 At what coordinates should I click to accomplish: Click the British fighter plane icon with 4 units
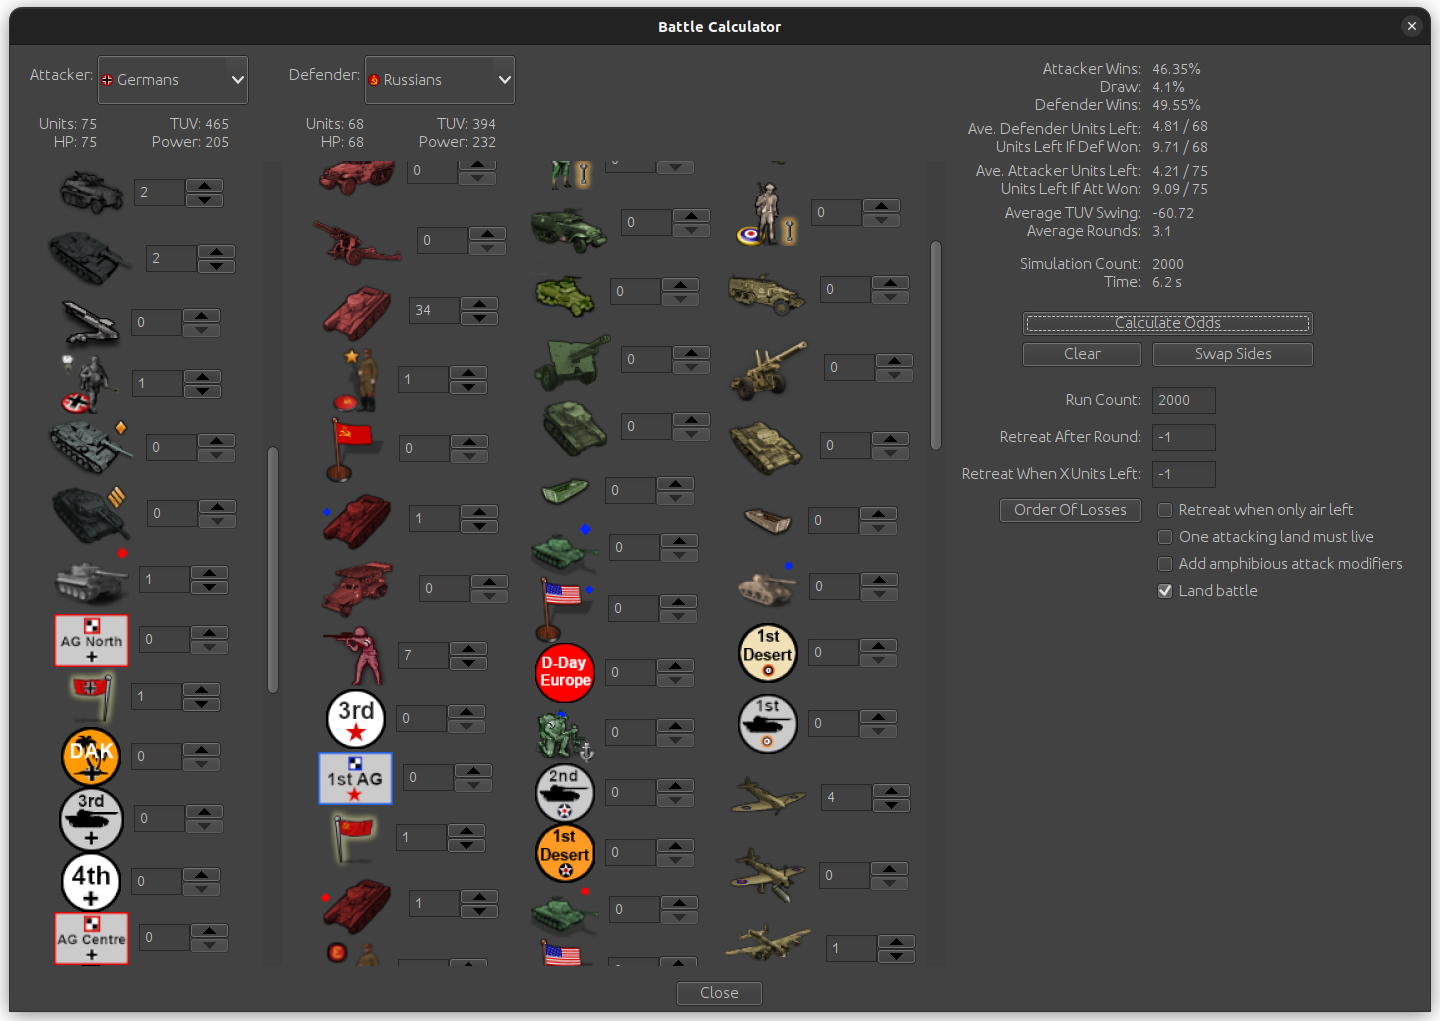pos(768,797)
